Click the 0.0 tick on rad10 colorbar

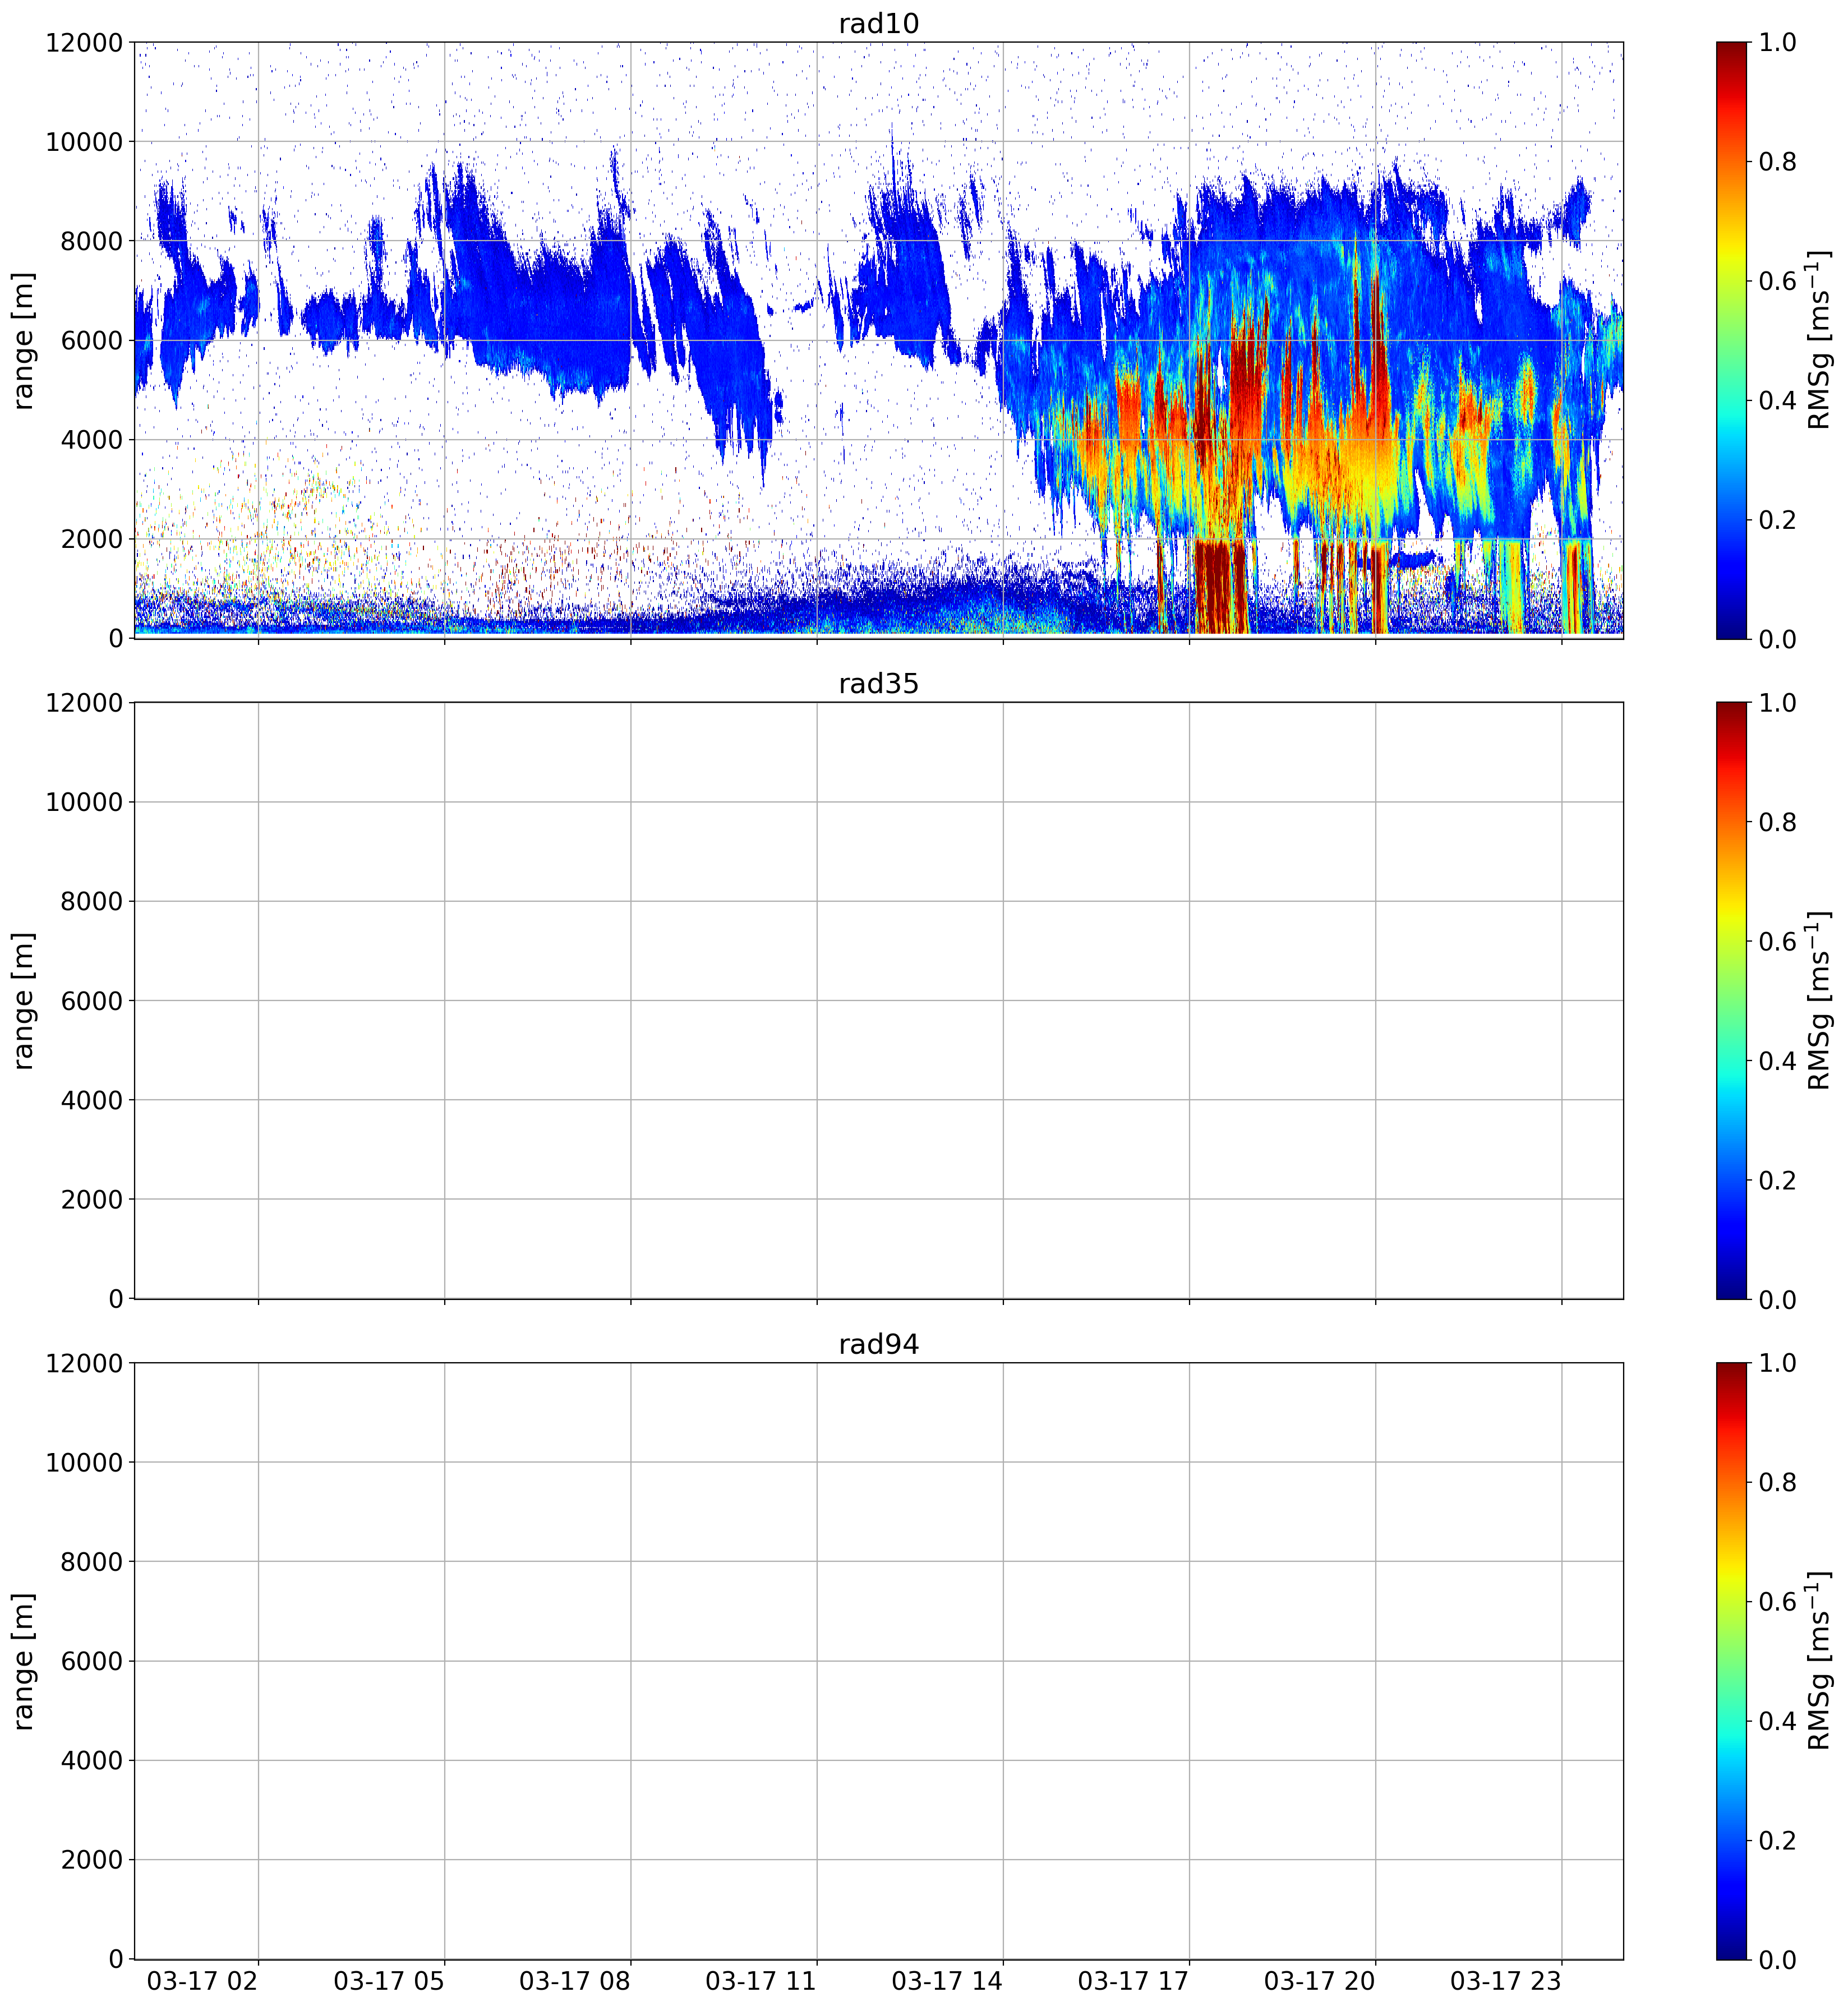[x=1777, y=639]
